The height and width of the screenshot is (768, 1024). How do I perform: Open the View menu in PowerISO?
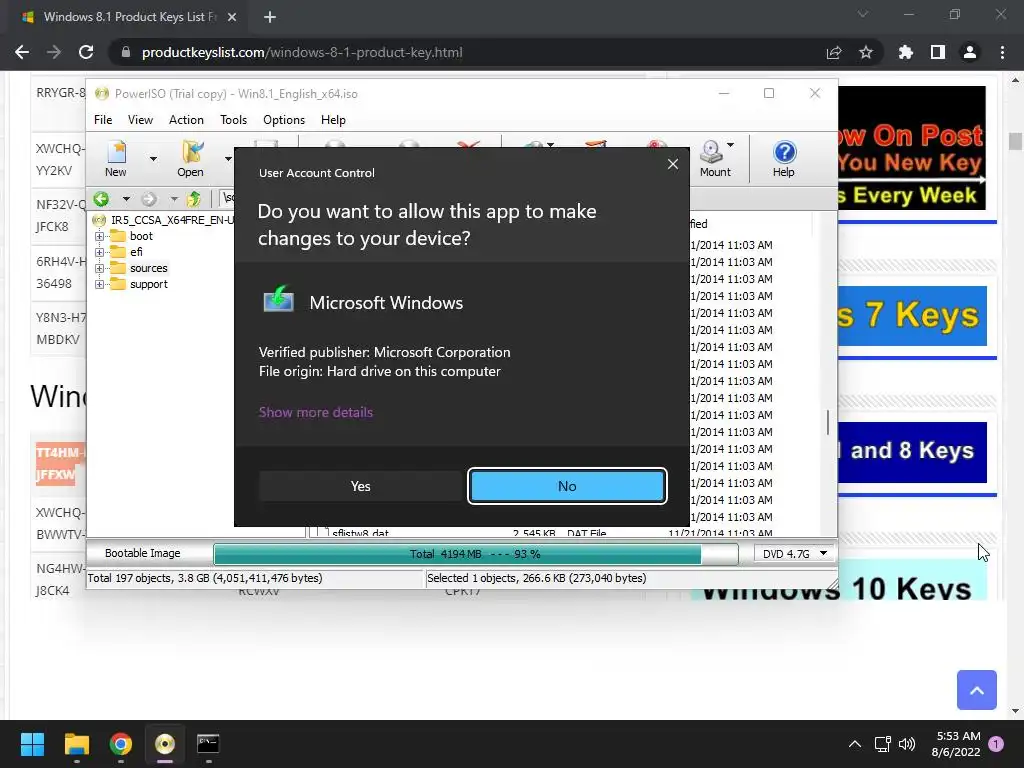(140, 120)
